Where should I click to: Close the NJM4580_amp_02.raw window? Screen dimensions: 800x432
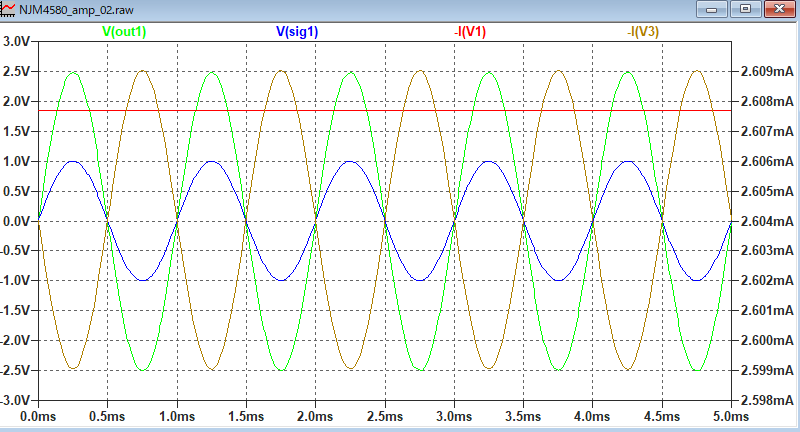click(x=776, y=8)
